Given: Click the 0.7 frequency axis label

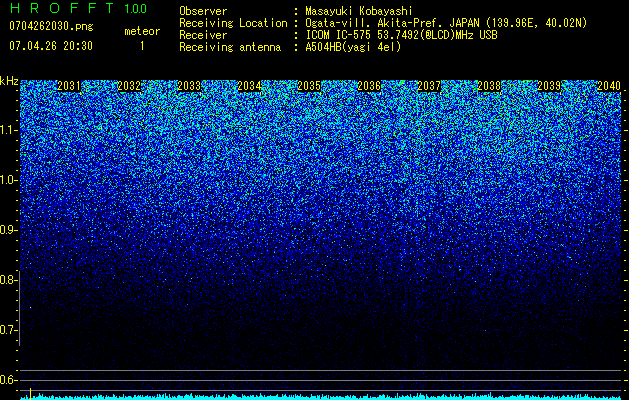Looking at the screenshot, I should coord(8,330).
